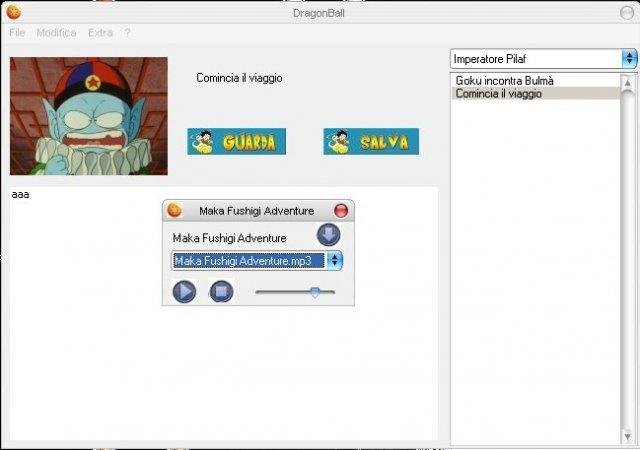Click the episode list scrollbar up arrow
Image resolution: width=640 pixels, height=450 pixels.
tap(628, 82)
